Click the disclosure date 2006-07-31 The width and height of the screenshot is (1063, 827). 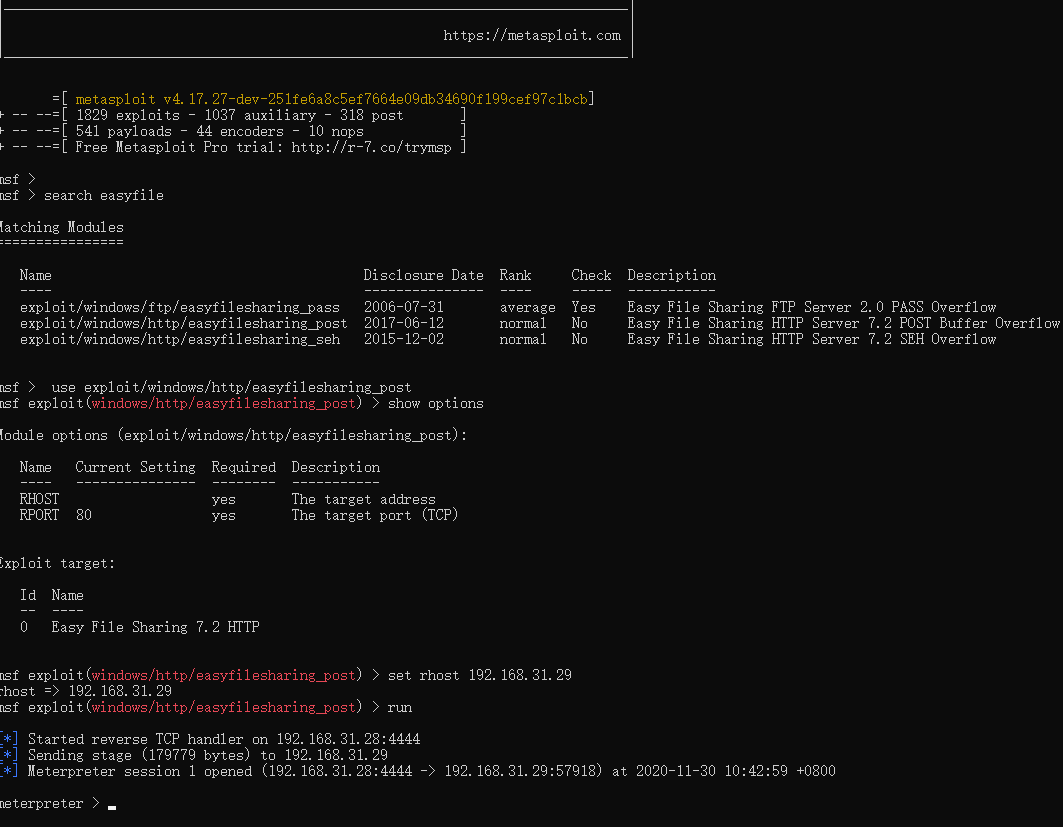(403, 307)
